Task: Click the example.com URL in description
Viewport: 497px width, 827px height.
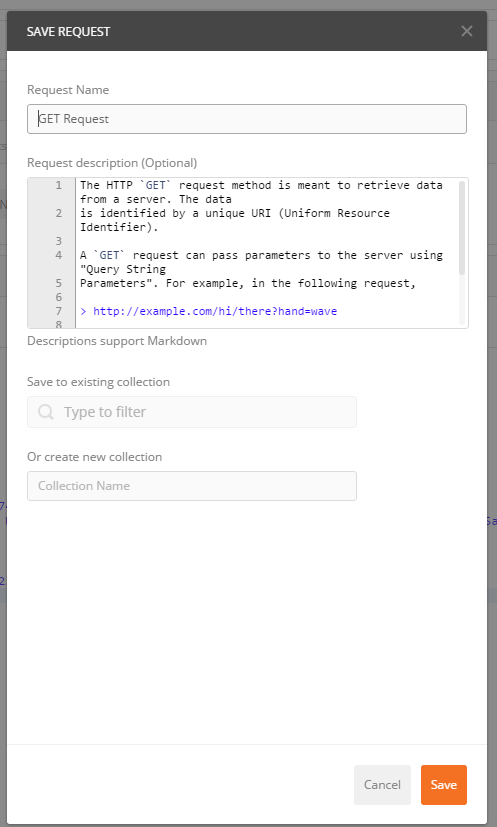Action: pos(215,311)
